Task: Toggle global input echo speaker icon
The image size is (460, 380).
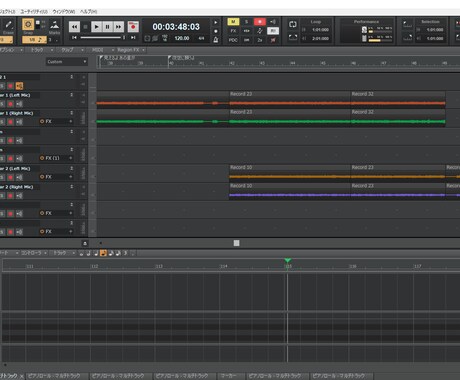Action: (273, 22)
